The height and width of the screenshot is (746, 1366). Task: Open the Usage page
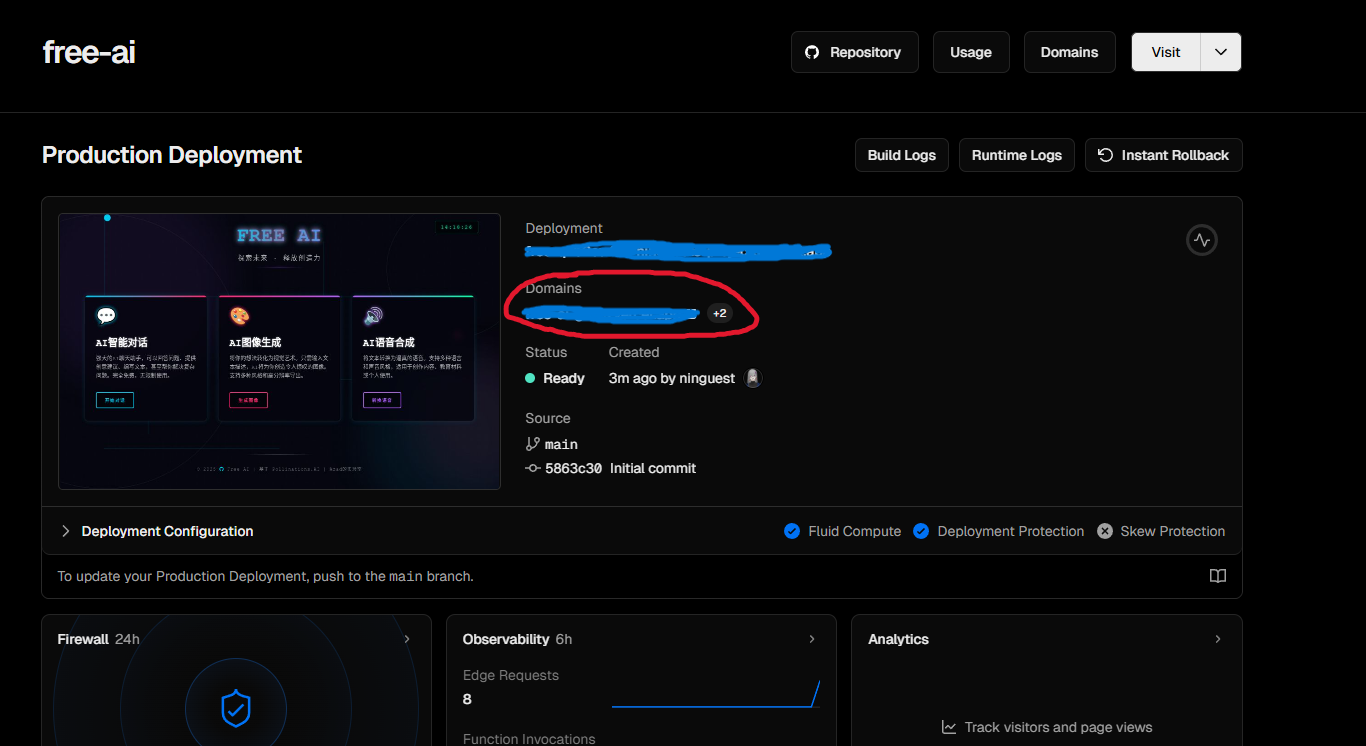pyautogui.click(x=971, y=52)
